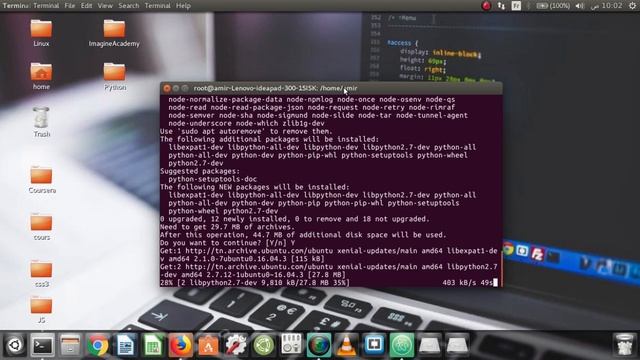Open the globe dock icon
640x360 pixels.
pos(319,345)
